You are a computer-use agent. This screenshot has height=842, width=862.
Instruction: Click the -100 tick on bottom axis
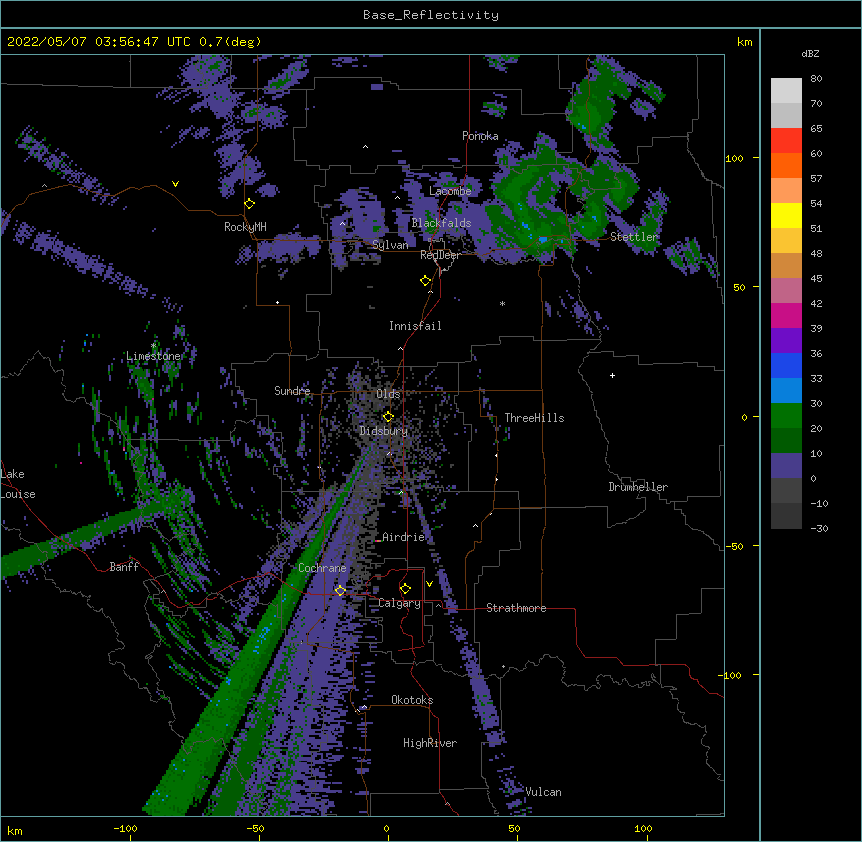click(125, 828)
